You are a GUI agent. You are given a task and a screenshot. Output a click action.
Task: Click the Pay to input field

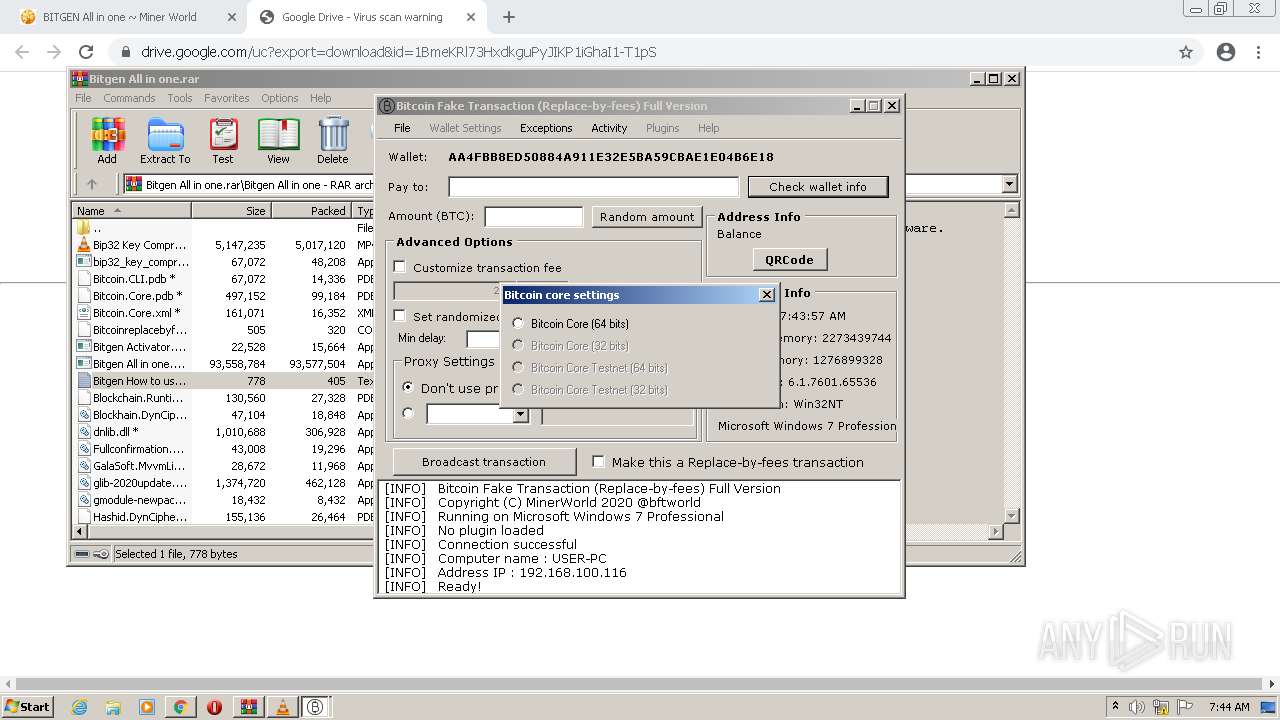pyautogui.click(x=594, y=187)
